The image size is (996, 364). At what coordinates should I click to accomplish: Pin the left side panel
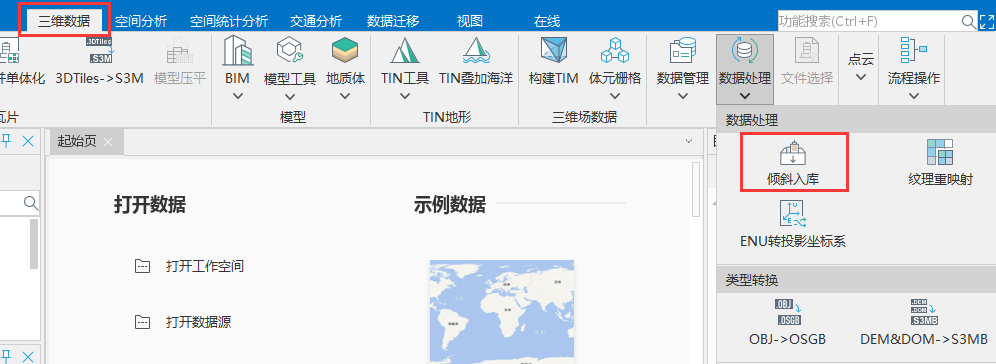[x=7, y=140]
